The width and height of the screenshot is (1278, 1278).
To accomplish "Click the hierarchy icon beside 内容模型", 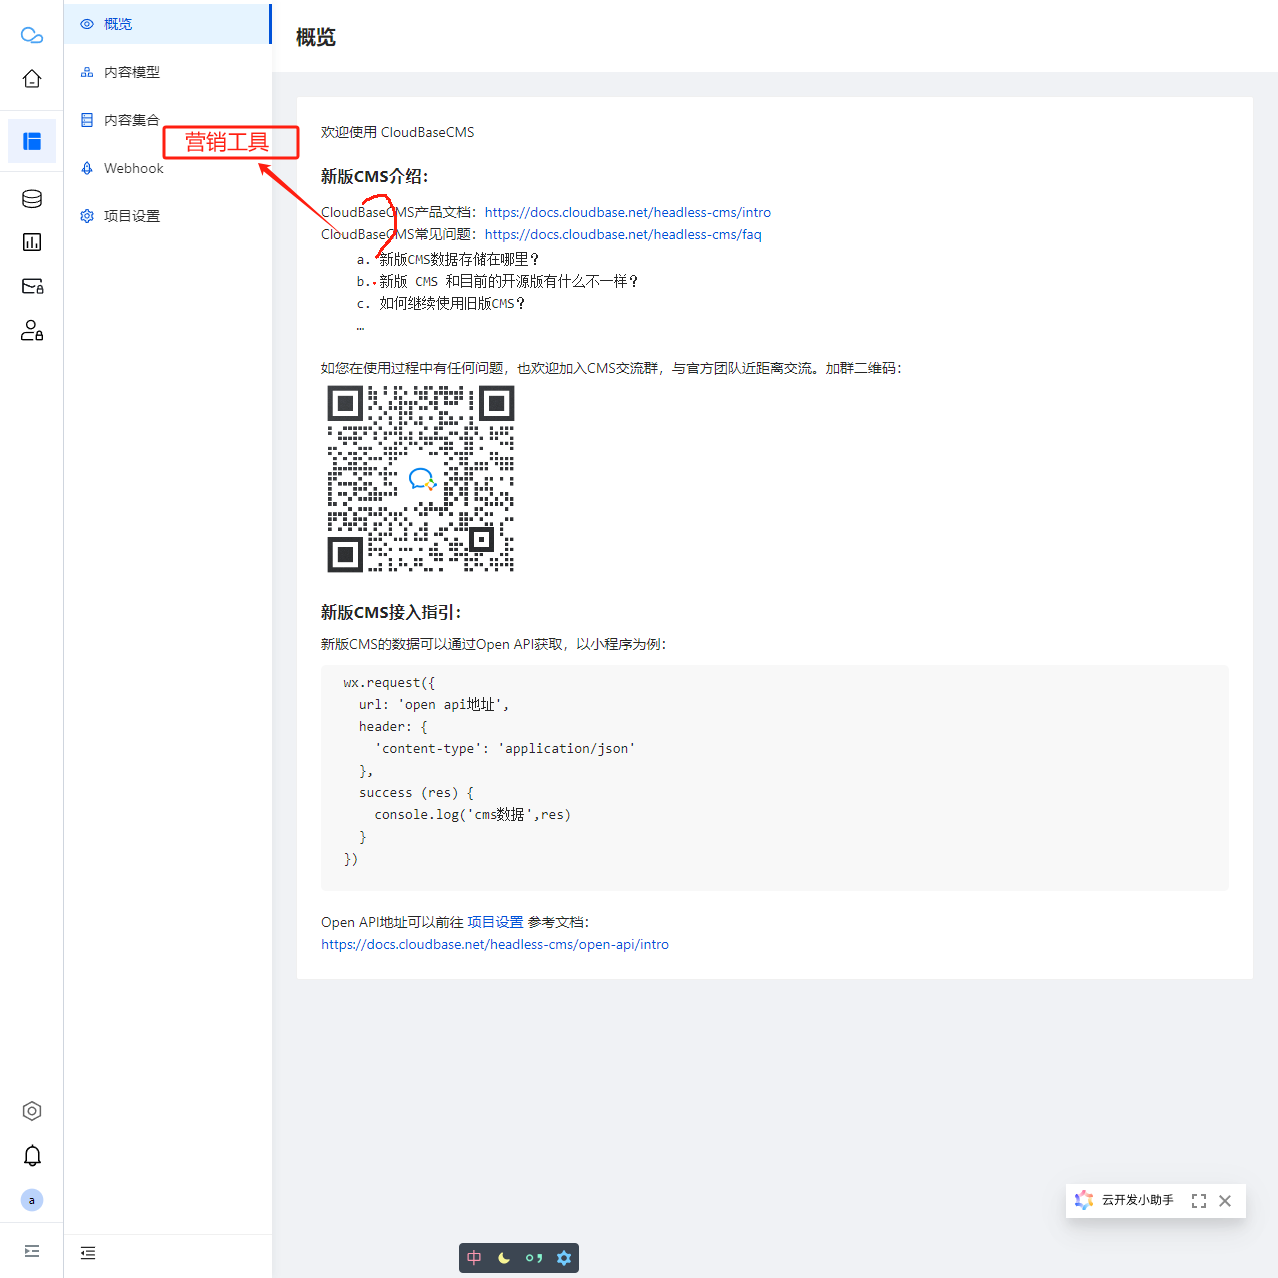I will 87,72.
